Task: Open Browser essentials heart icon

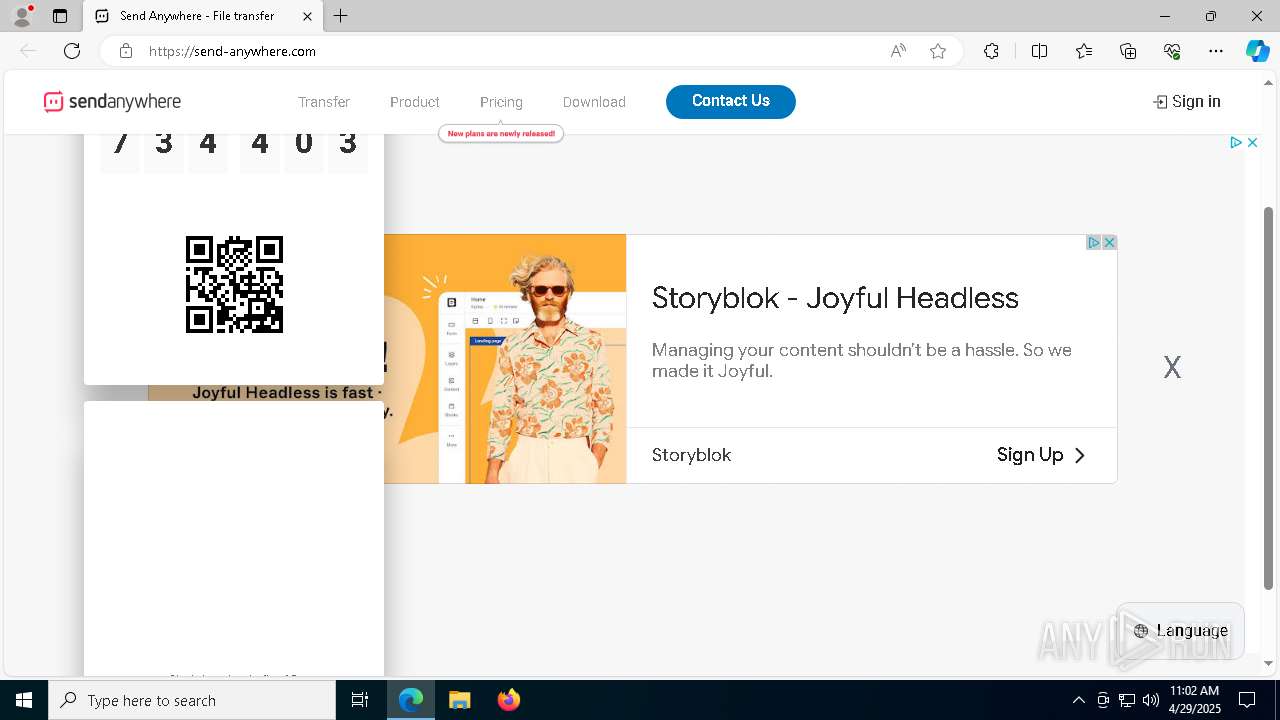Action: pos(1172,51)
